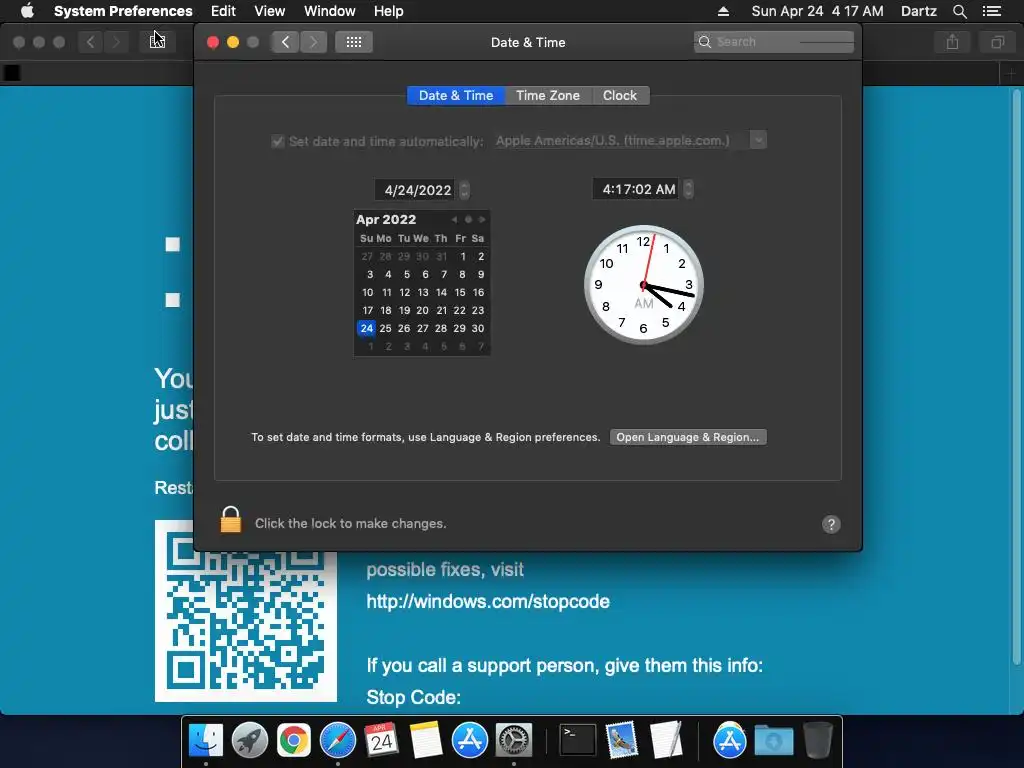Select April 24 in the calendar
The width and height of the screenshot is (1024, 768).
pos(367,328)
